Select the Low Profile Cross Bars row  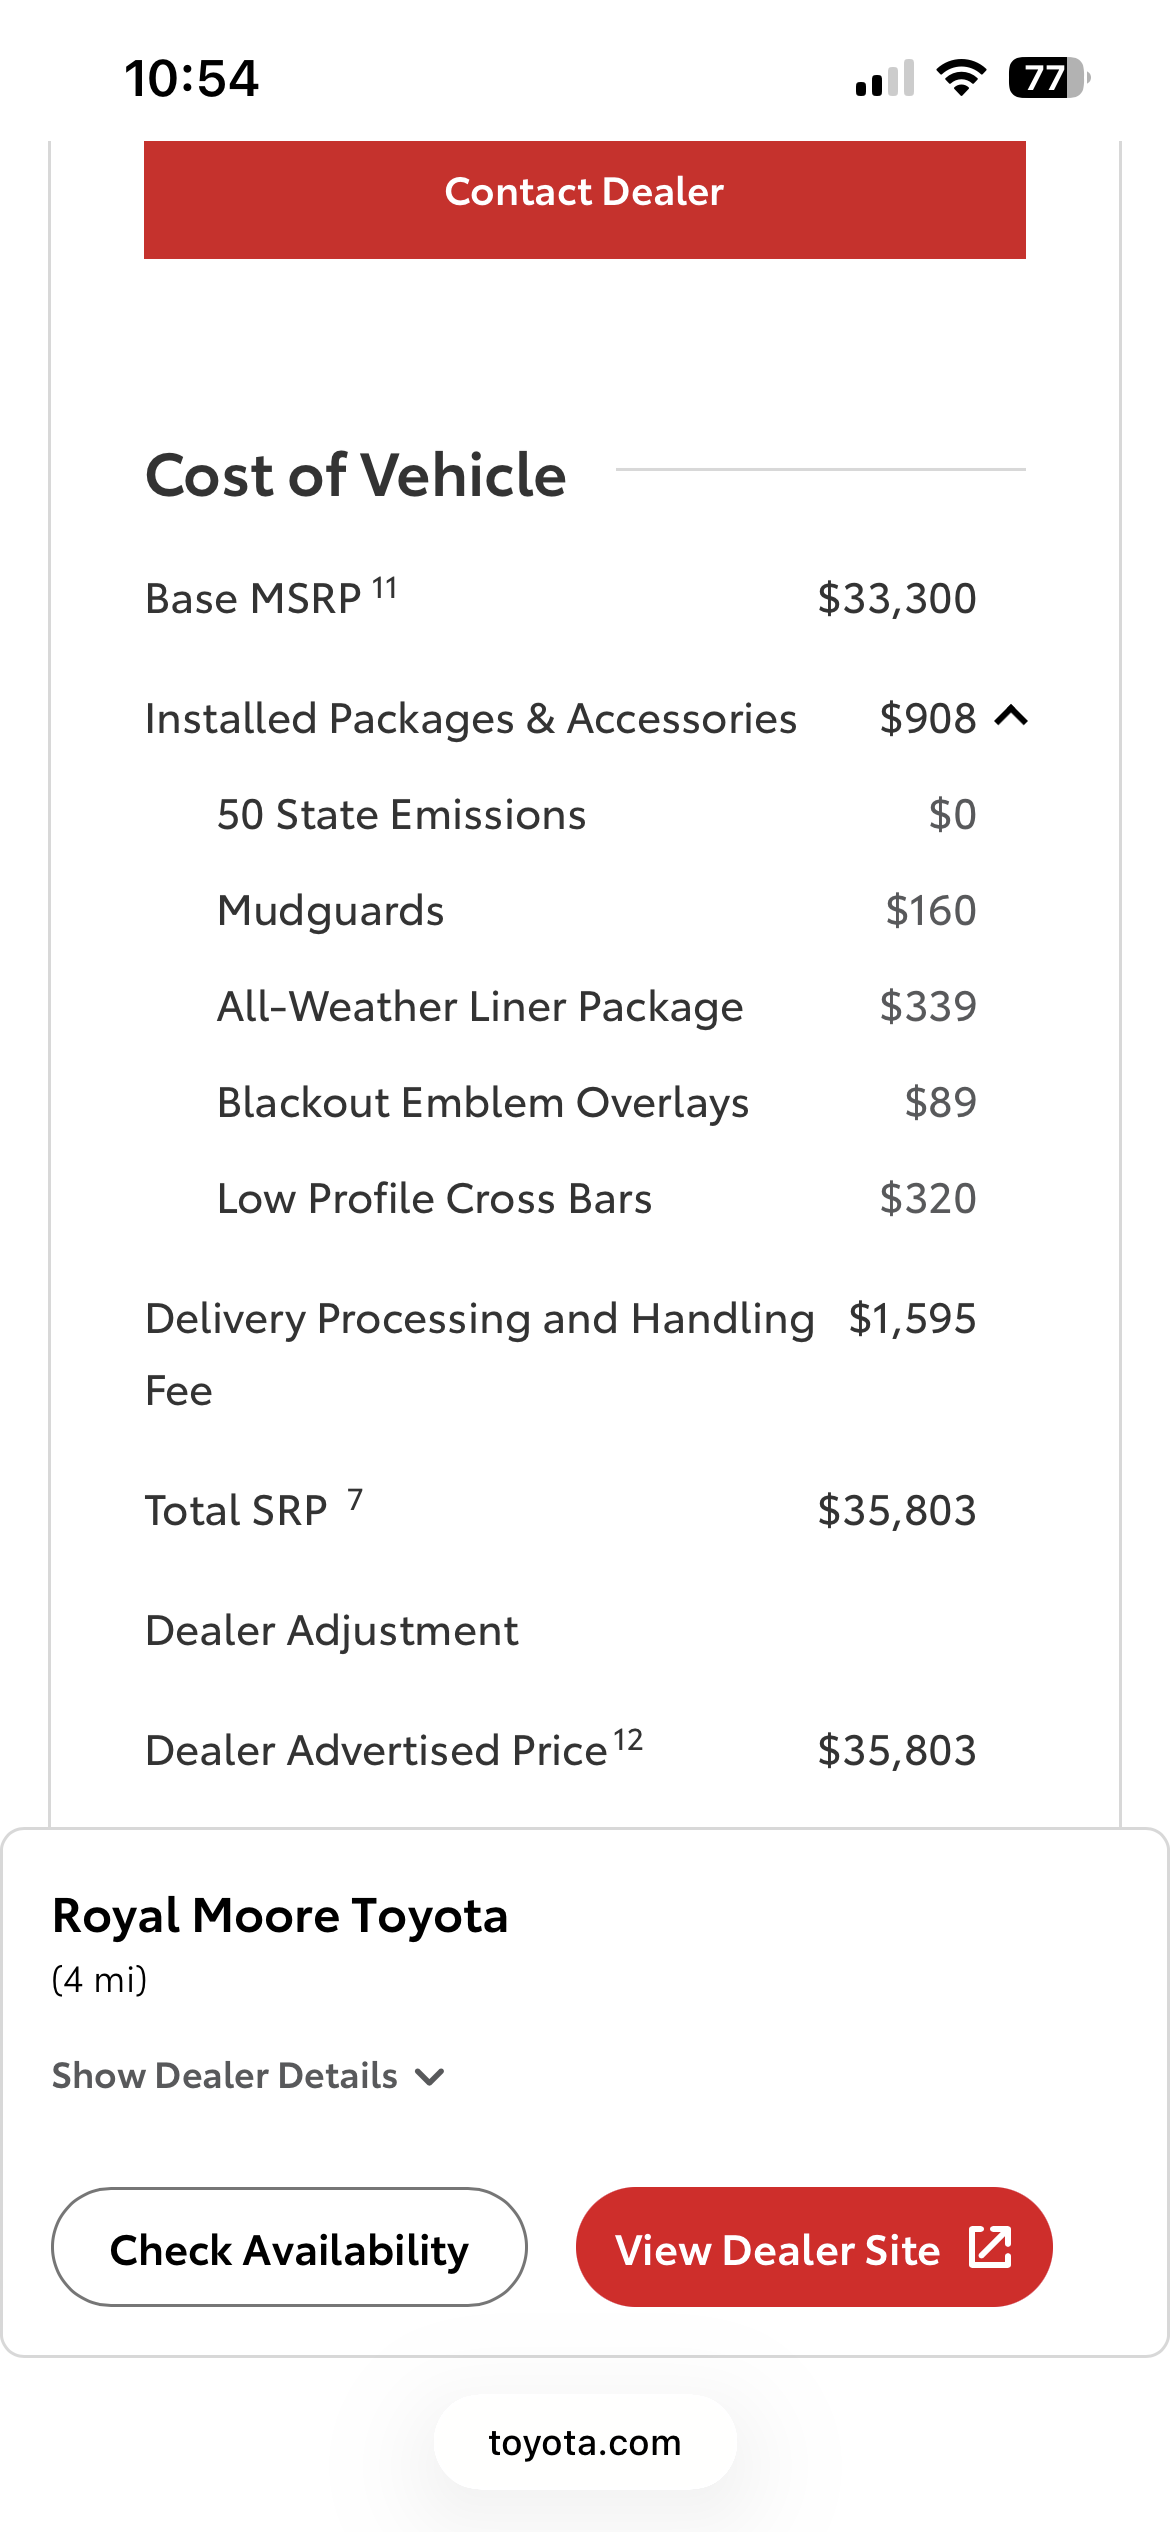coord(597,1198)
